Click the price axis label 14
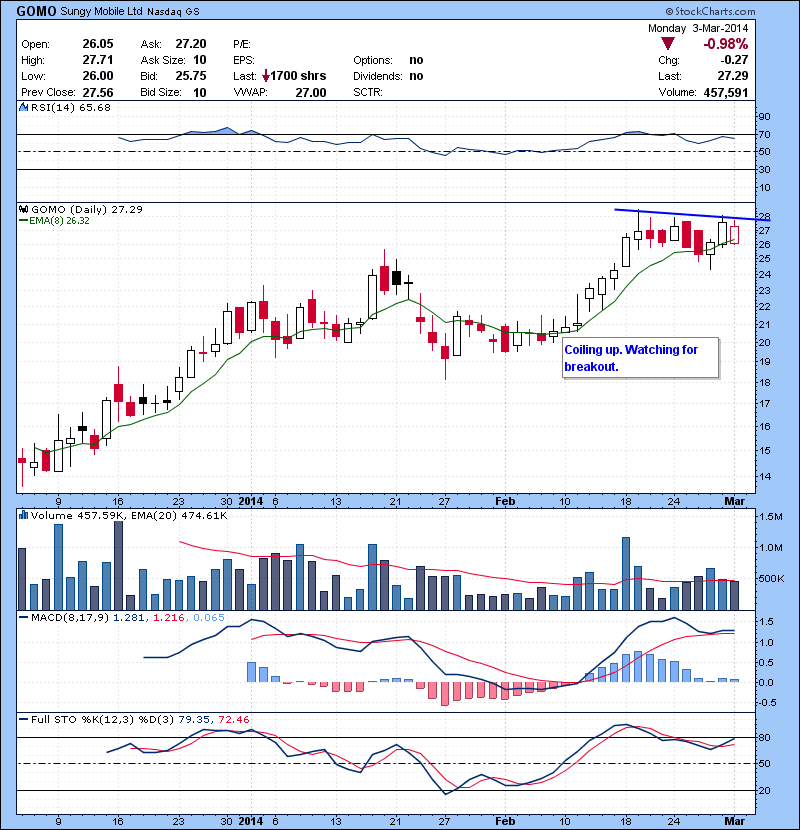 click(x=764, y=476)
